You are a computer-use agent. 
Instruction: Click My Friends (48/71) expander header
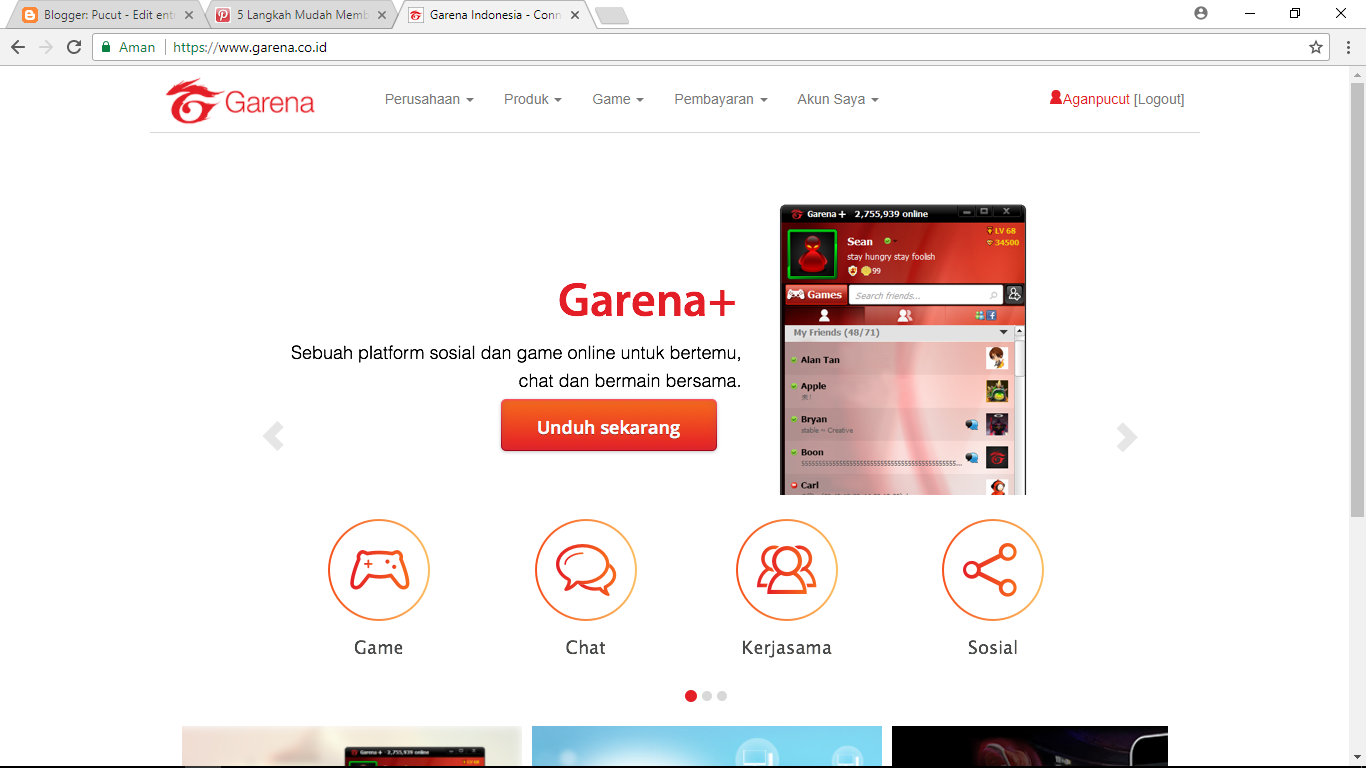point(900,332)
